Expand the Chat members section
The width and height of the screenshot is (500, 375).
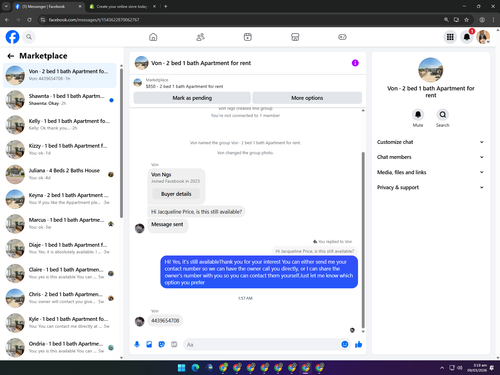pyautogui.click(x=430, y=157)
